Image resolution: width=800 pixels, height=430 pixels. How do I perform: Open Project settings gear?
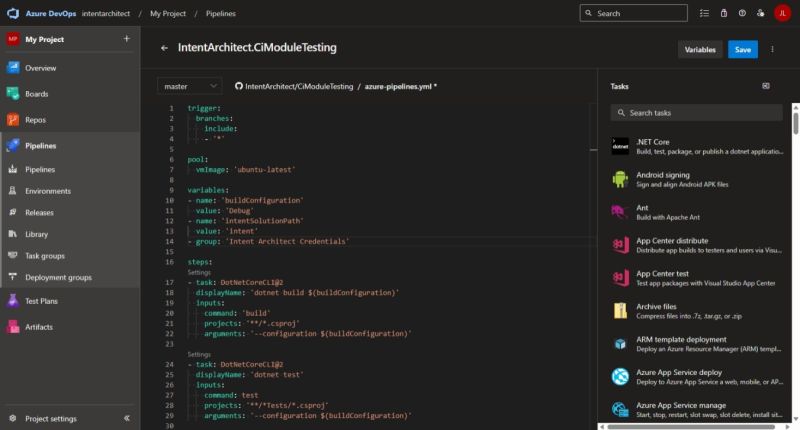pos(13,418)
